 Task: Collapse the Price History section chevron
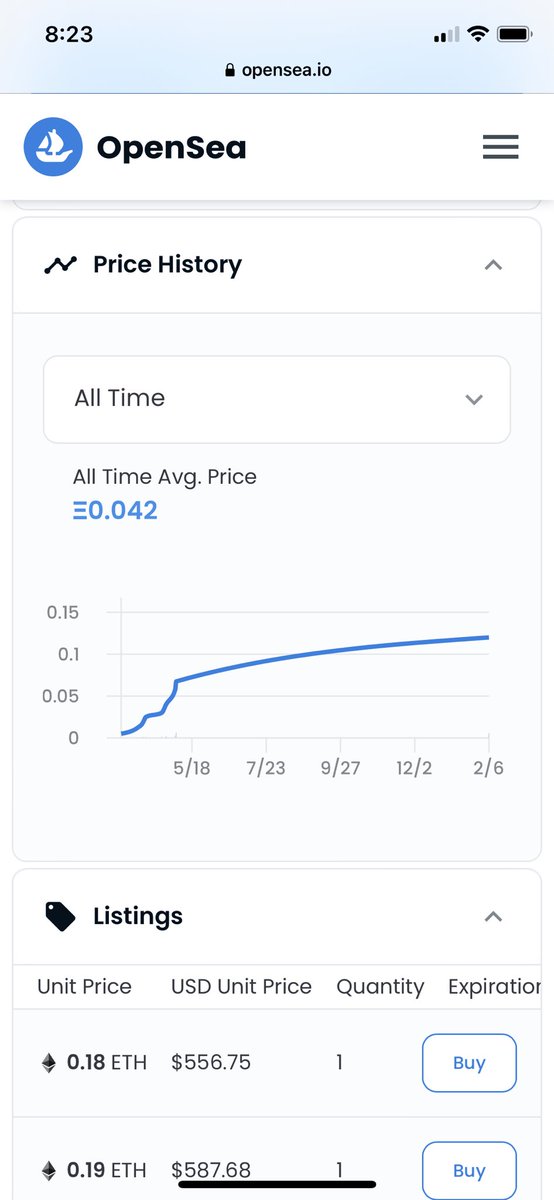tap(493, 265)
